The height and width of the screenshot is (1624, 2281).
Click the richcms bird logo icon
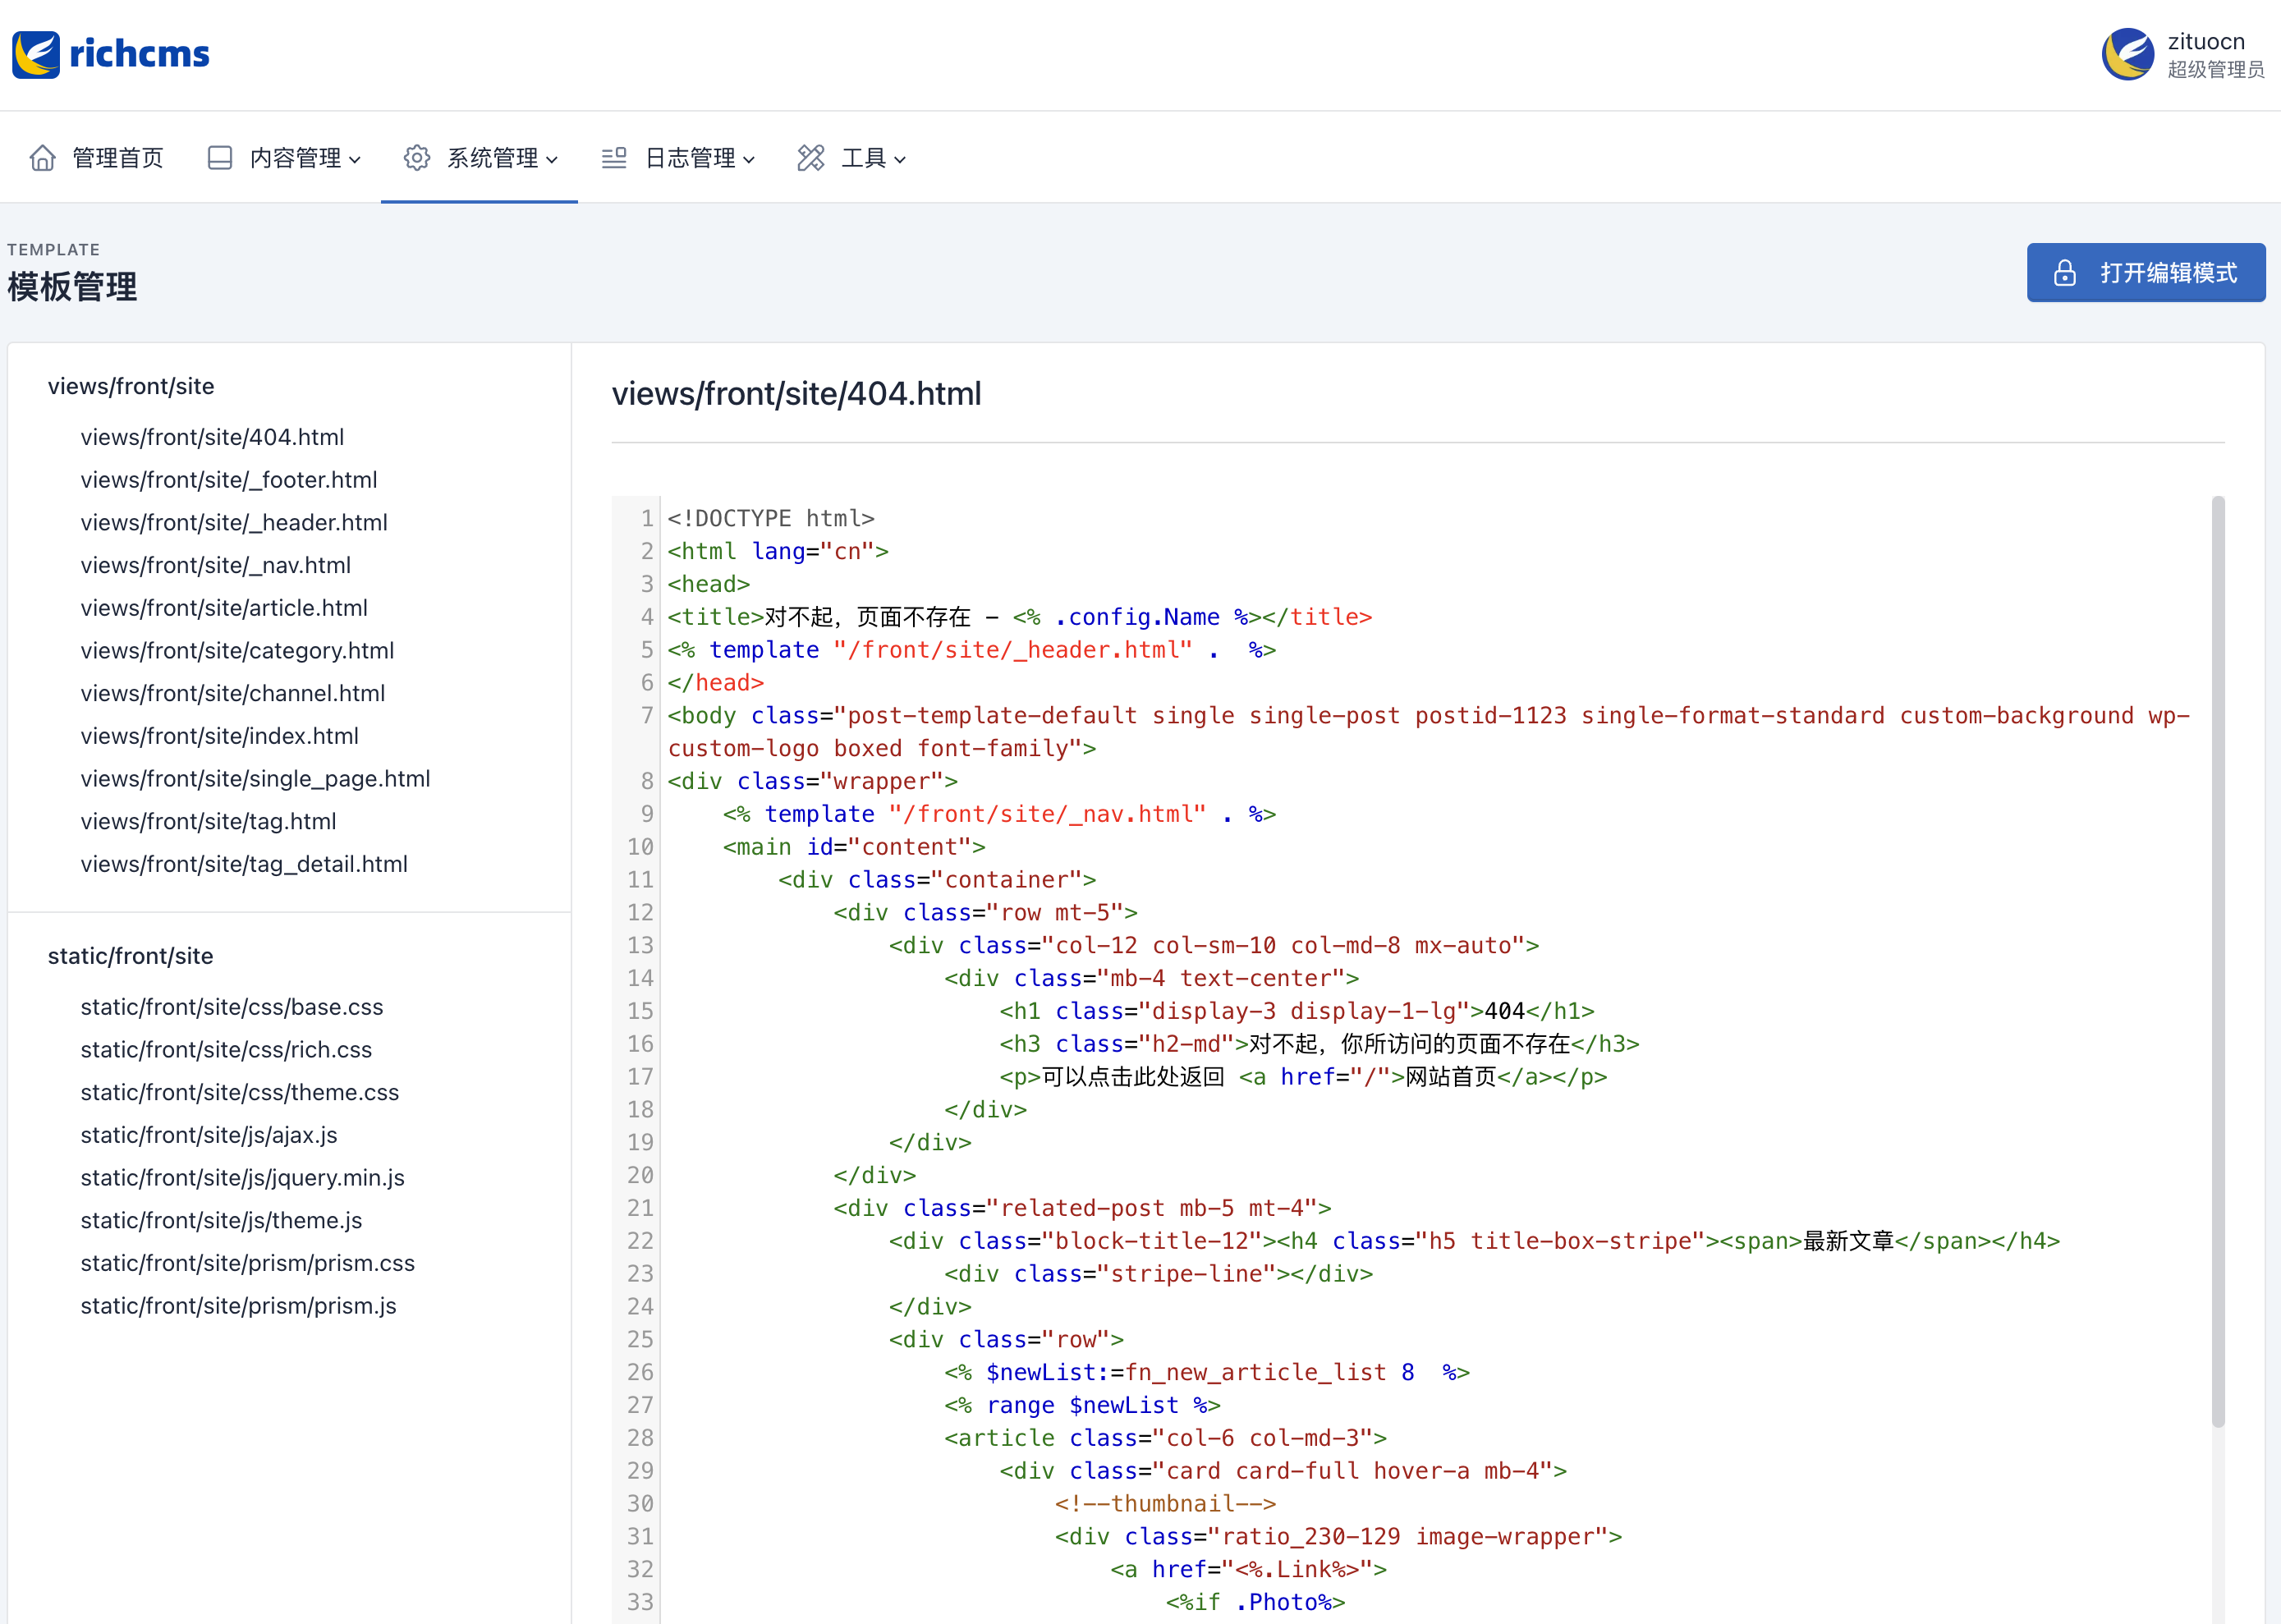[x=36, y=54]
